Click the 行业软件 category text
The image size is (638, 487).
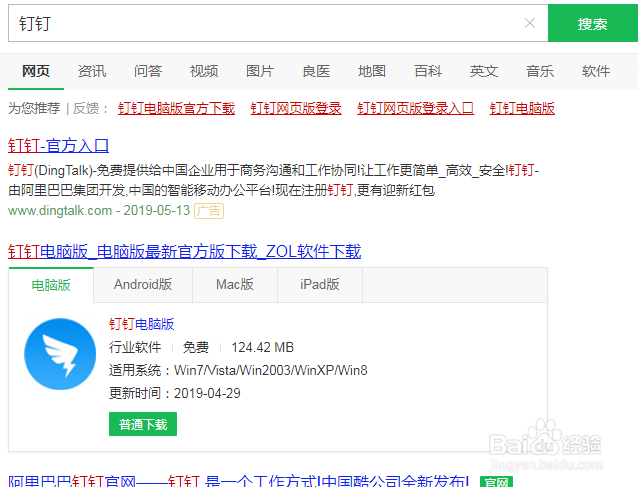(x=135, y=347)
